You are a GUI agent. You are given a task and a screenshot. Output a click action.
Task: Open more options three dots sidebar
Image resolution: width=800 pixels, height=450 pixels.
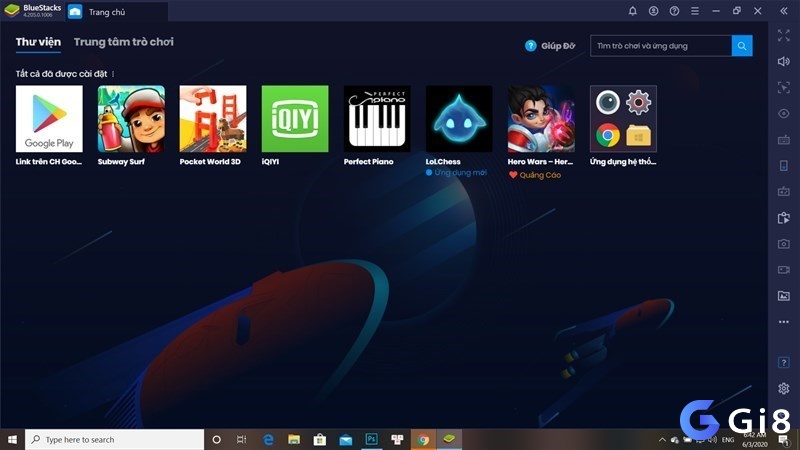coord(784,322)
